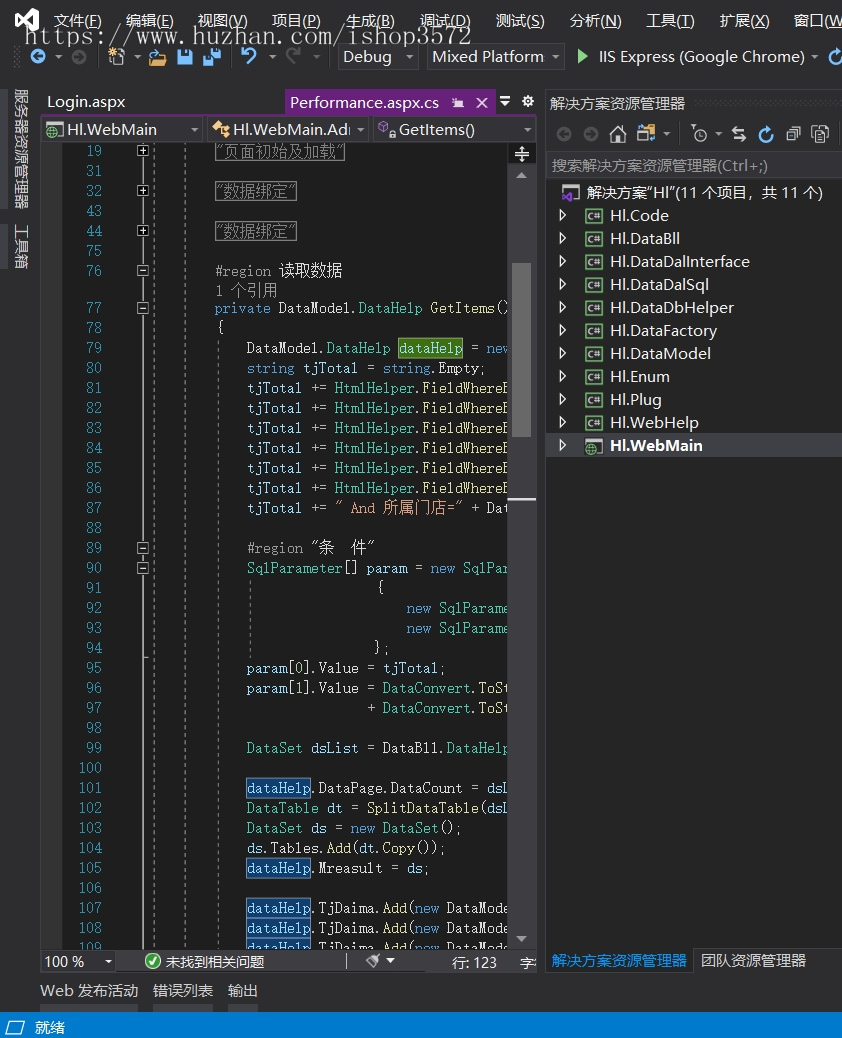Expand the Hl.WebMain project node
The height and width of the screenshot is (1038, 842).
pos(563,446)
